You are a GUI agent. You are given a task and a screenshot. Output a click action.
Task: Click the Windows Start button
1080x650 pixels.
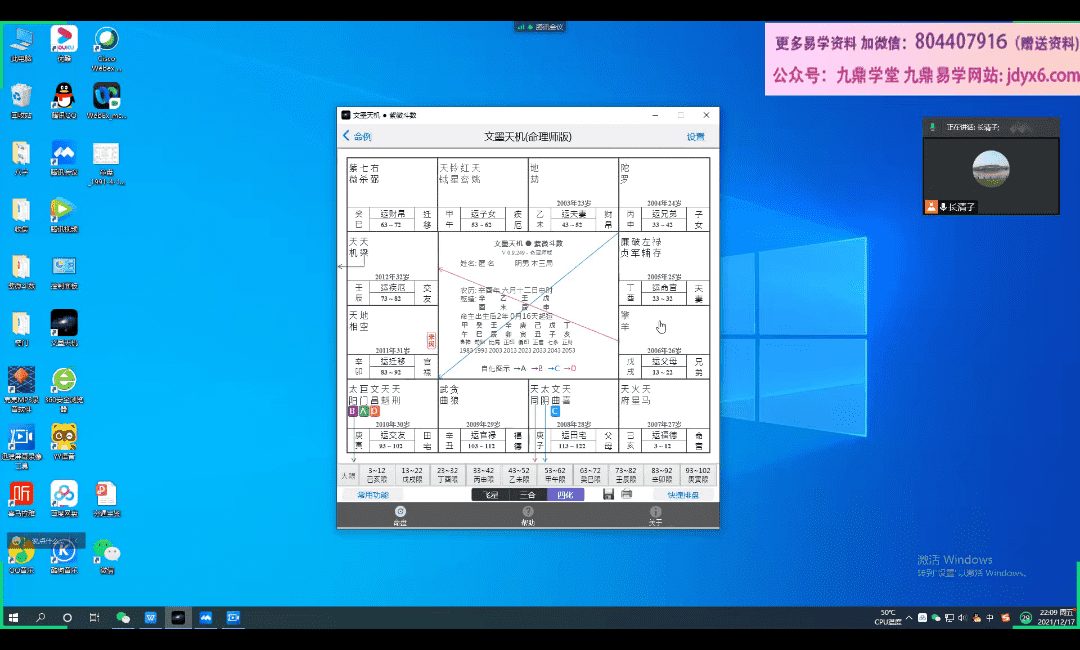click(13, 618)
